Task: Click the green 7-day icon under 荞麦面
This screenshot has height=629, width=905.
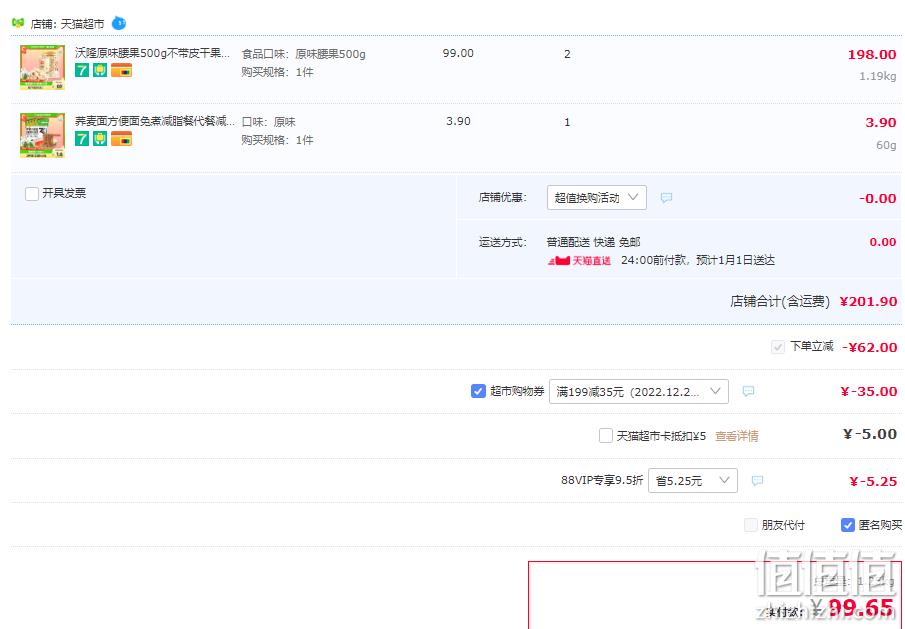Action: (82, 138)
